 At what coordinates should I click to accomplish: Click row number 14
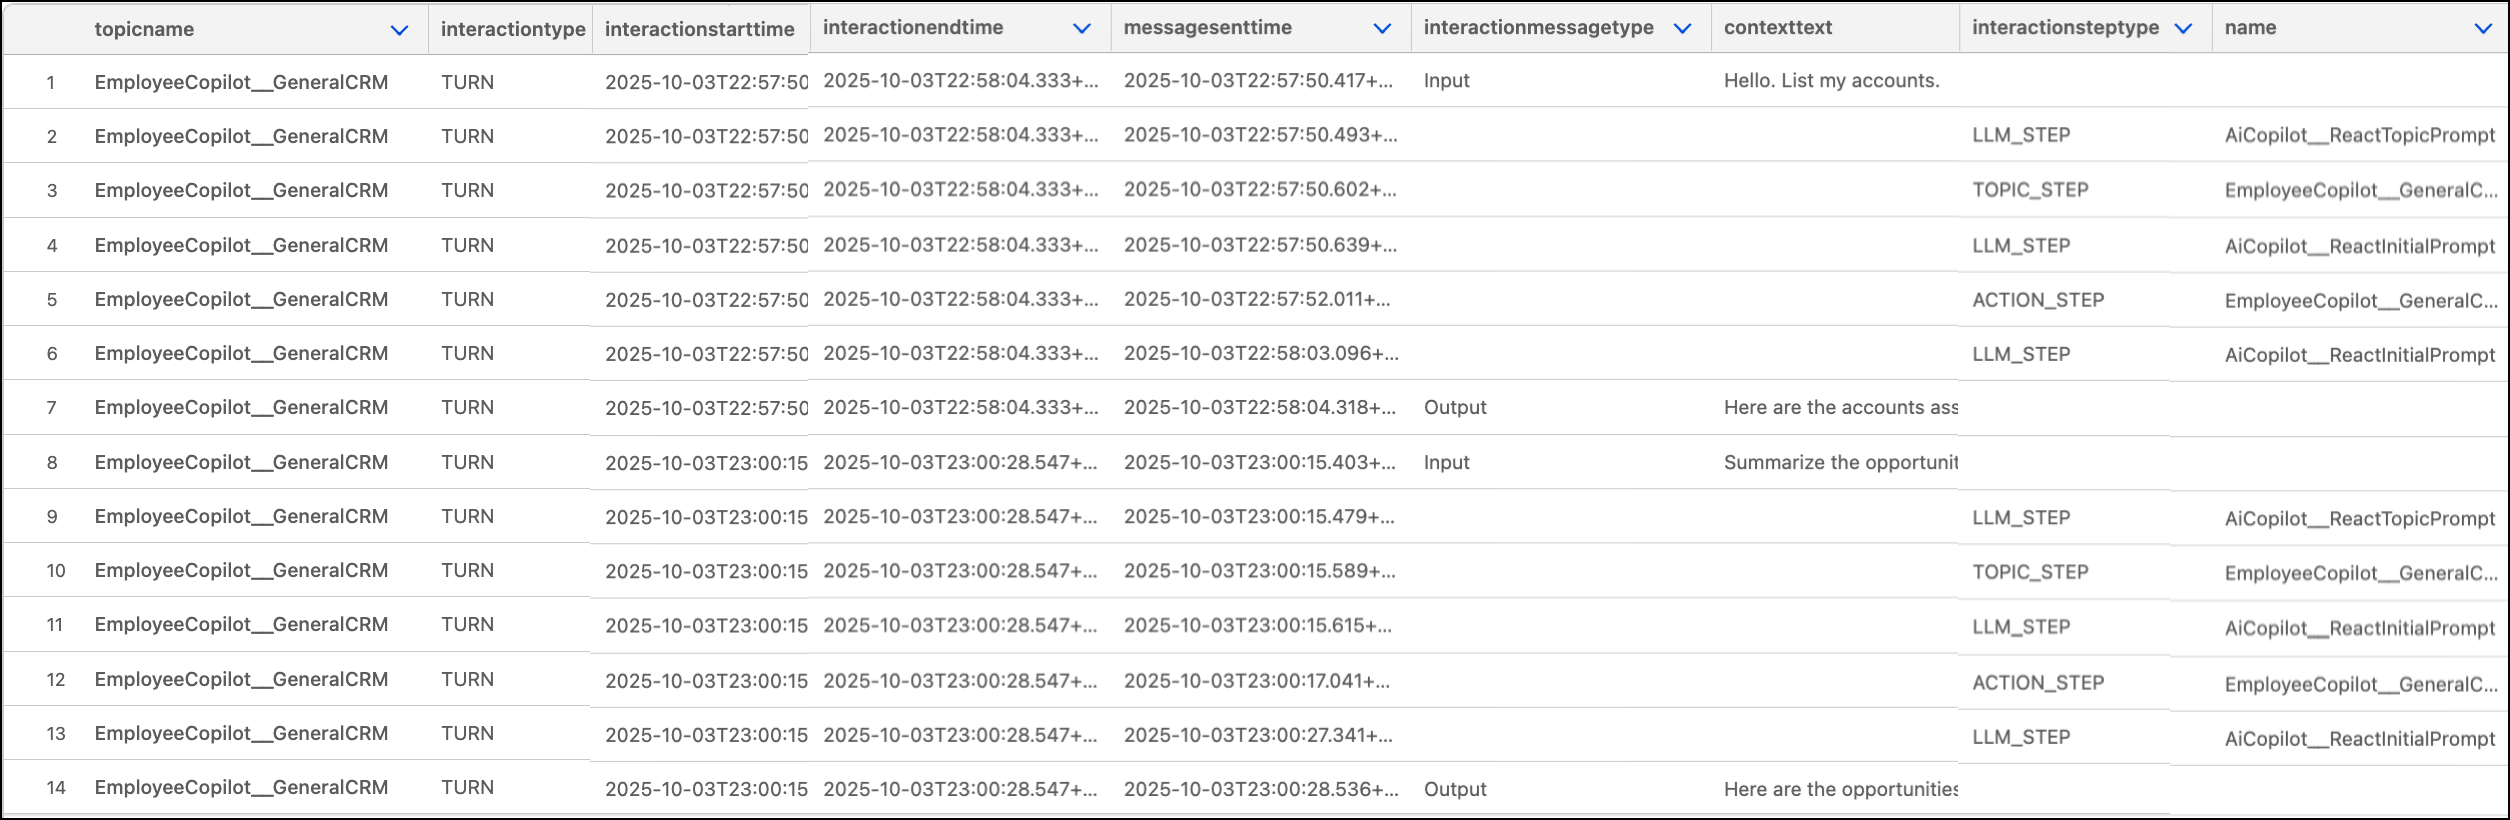[x=56, y=788]
